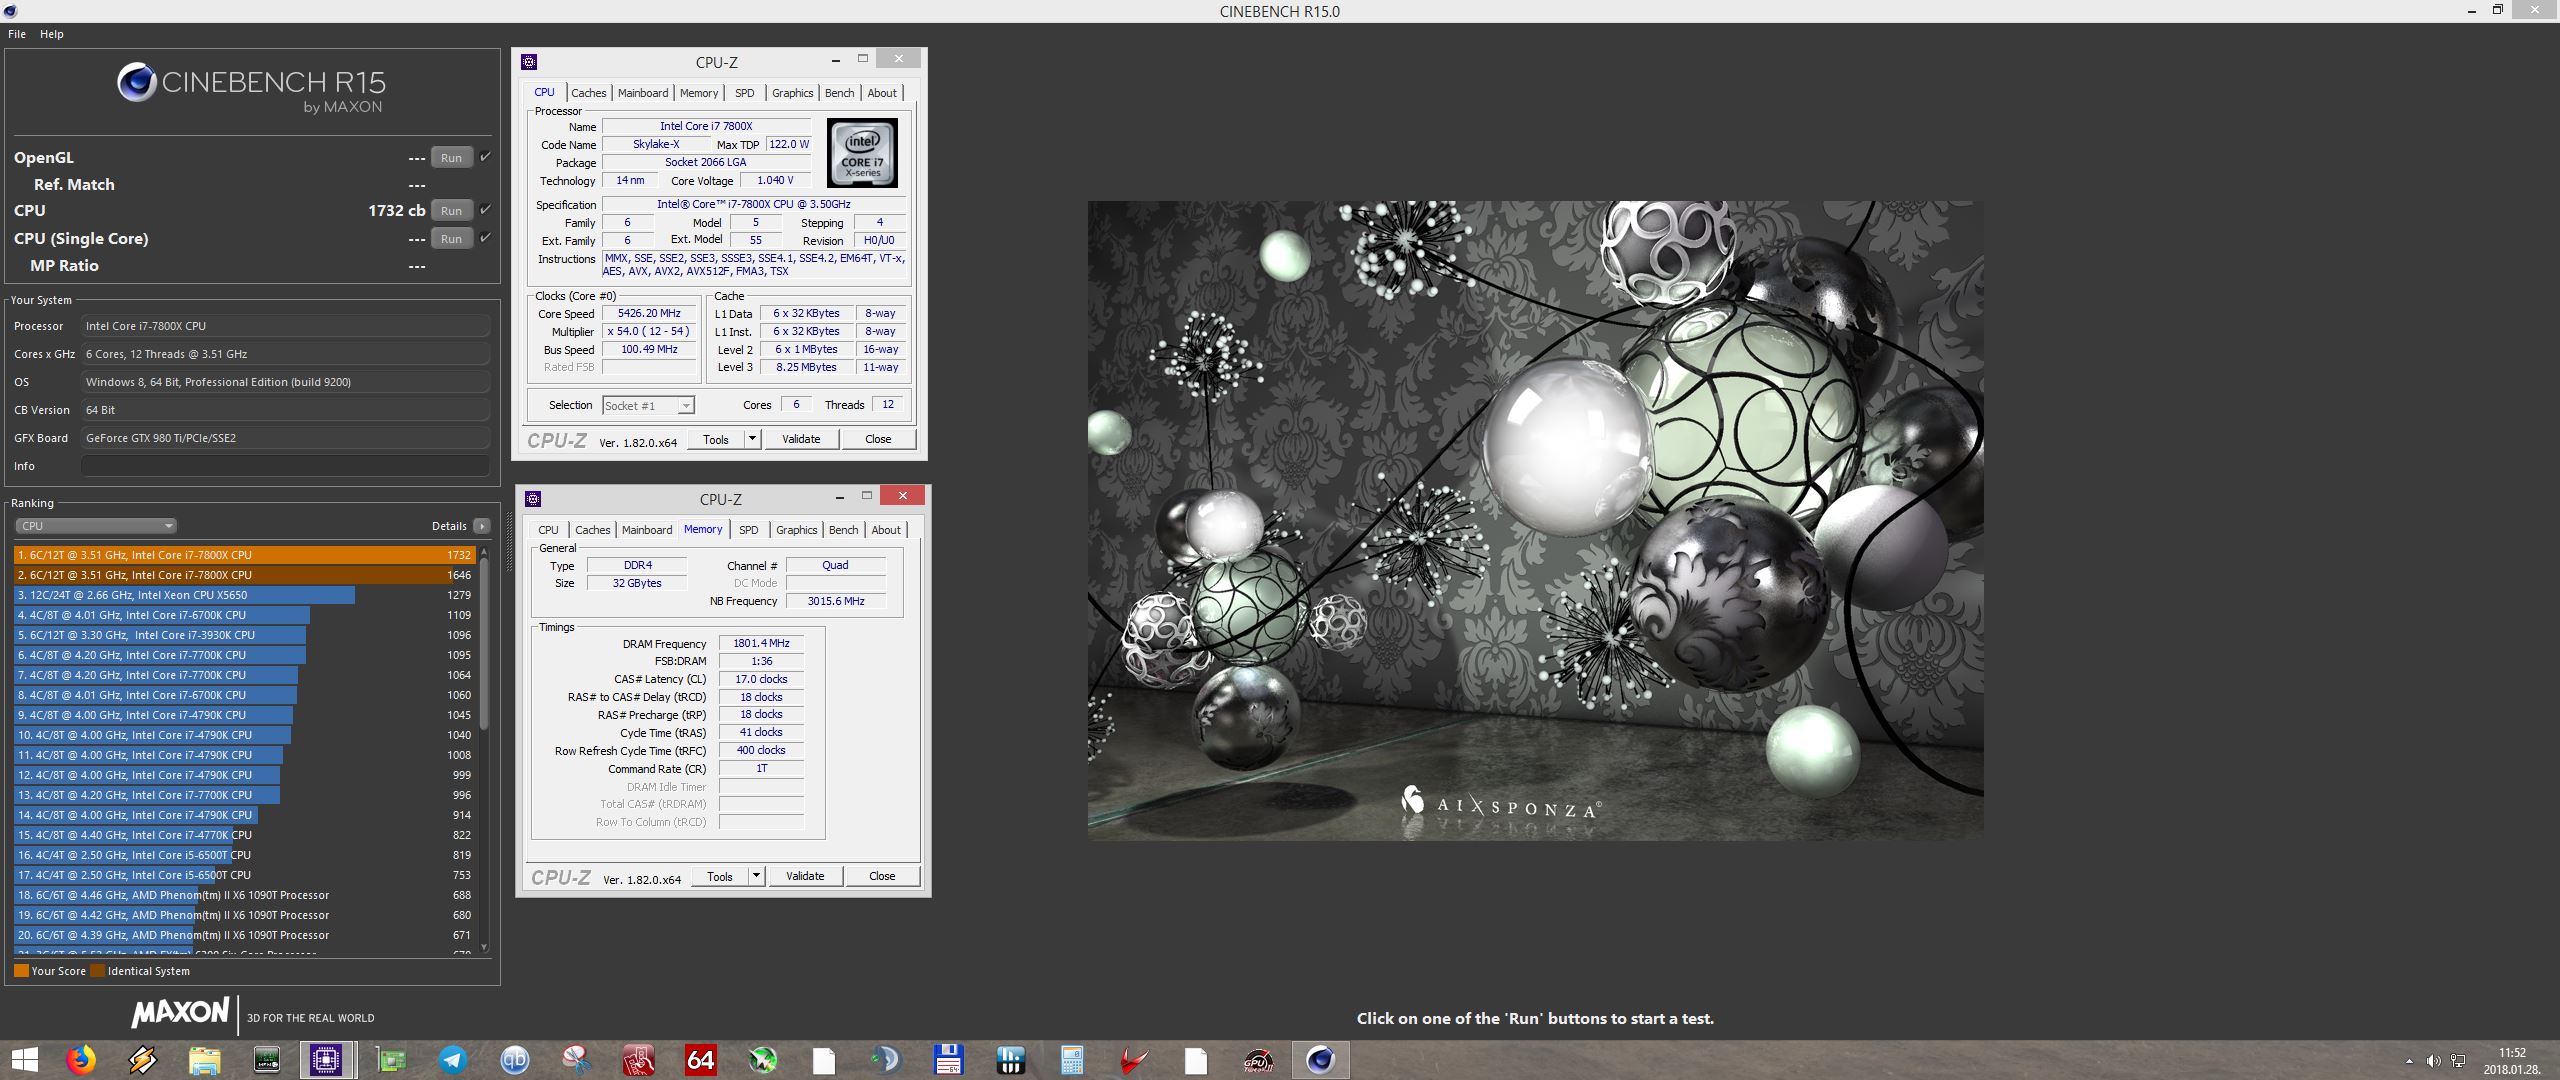Open Telegram from the taskbar

pyautogui.click(x=452, y=1060)
